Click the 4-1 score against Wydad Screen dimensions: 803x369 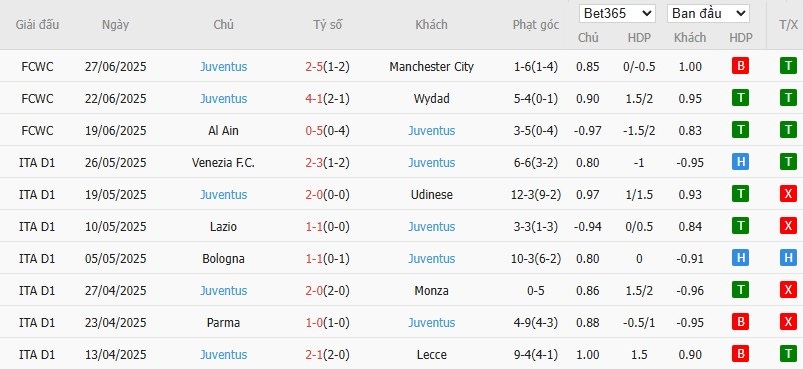(314, 98)
